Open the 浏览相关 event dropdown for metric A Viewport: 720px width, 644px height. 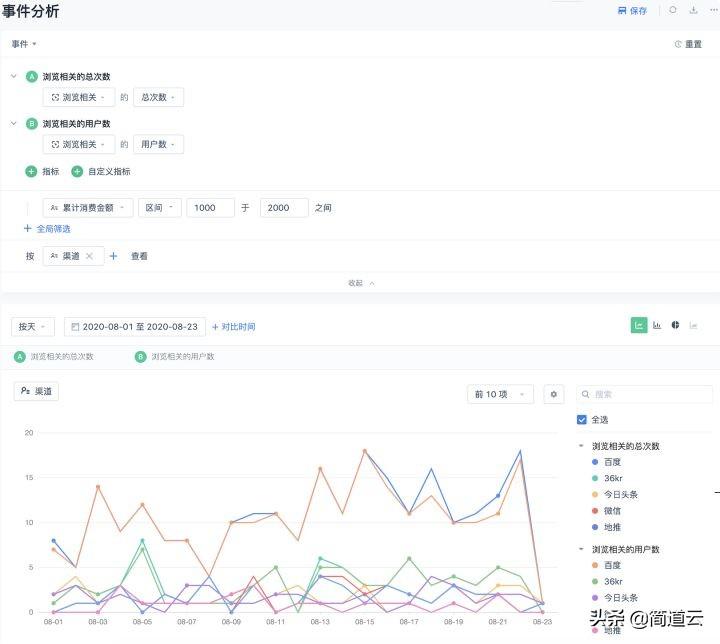(x=79, y=97)
